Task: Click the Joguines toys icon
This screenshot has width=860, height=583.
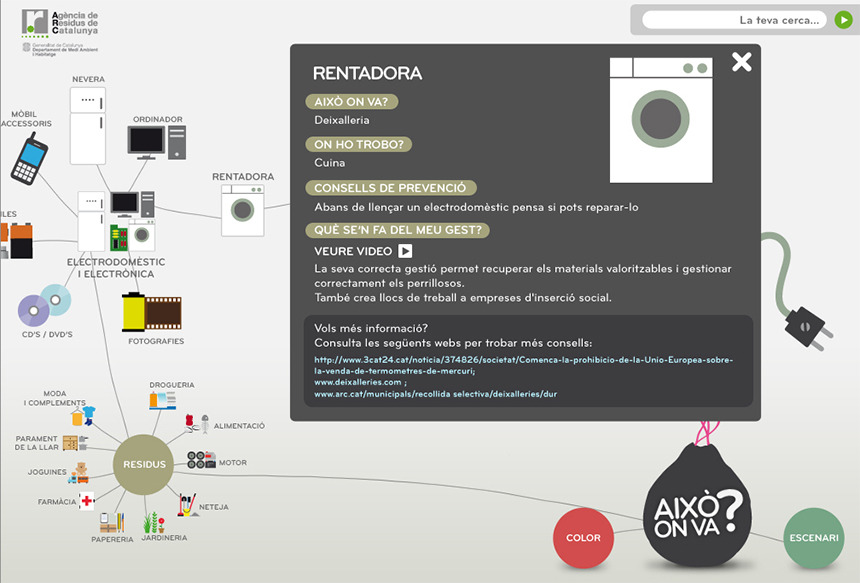Action: coord(78,473)
